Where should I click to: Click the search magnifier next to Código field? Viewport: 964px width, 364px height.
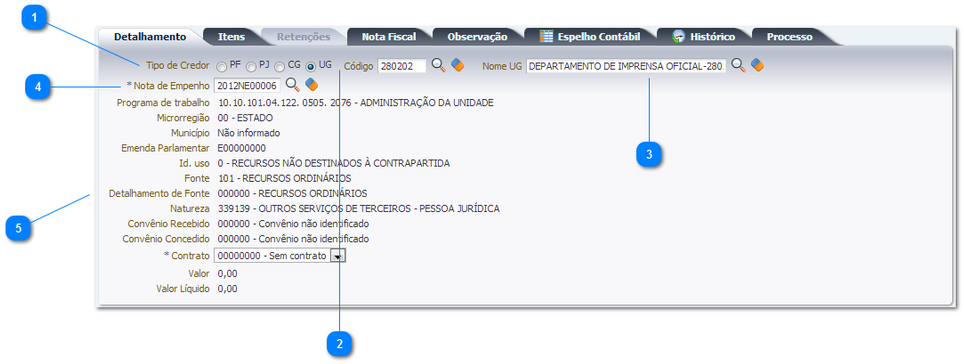(x=438, y=65)
